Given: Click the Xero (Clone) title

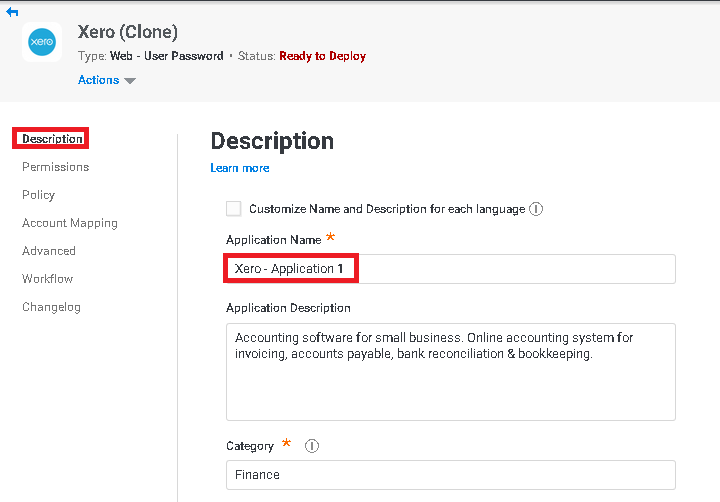Looking at the screenshot, I should [x=128, y=32].
